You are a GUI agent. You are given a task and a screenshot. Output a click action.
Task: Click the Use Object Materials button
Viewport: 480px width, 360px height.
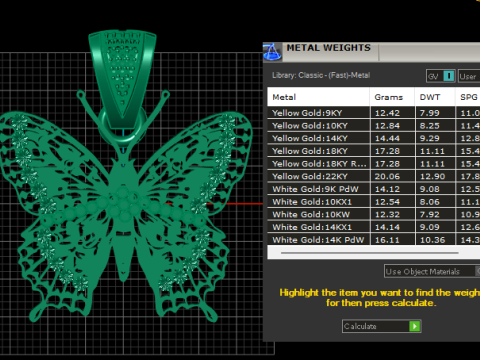click(432, 271)
